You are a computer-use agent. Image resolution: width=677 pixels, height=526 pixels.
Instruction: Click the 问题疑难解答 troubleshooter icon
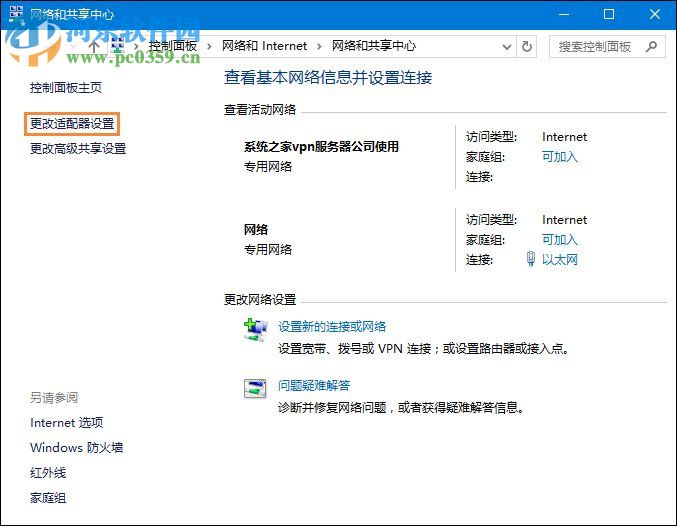click(x=256, y=389)
